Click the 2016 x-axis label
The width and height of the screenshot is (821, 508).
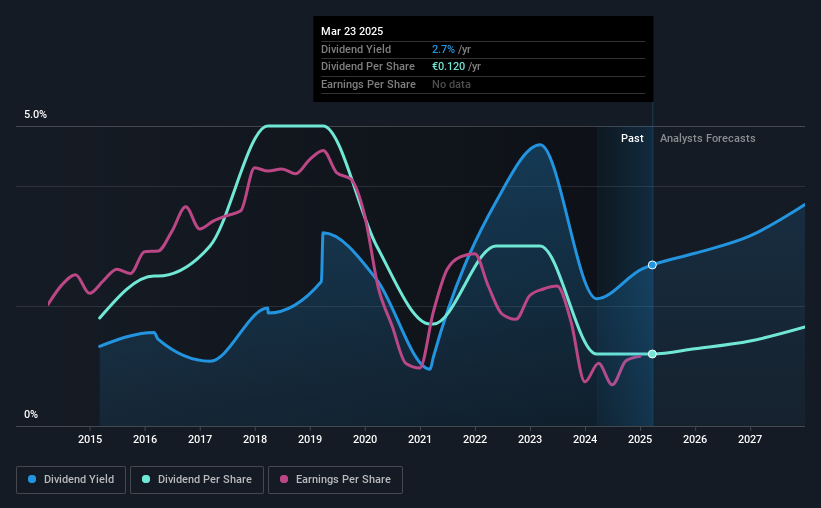(x=145, y=439)
